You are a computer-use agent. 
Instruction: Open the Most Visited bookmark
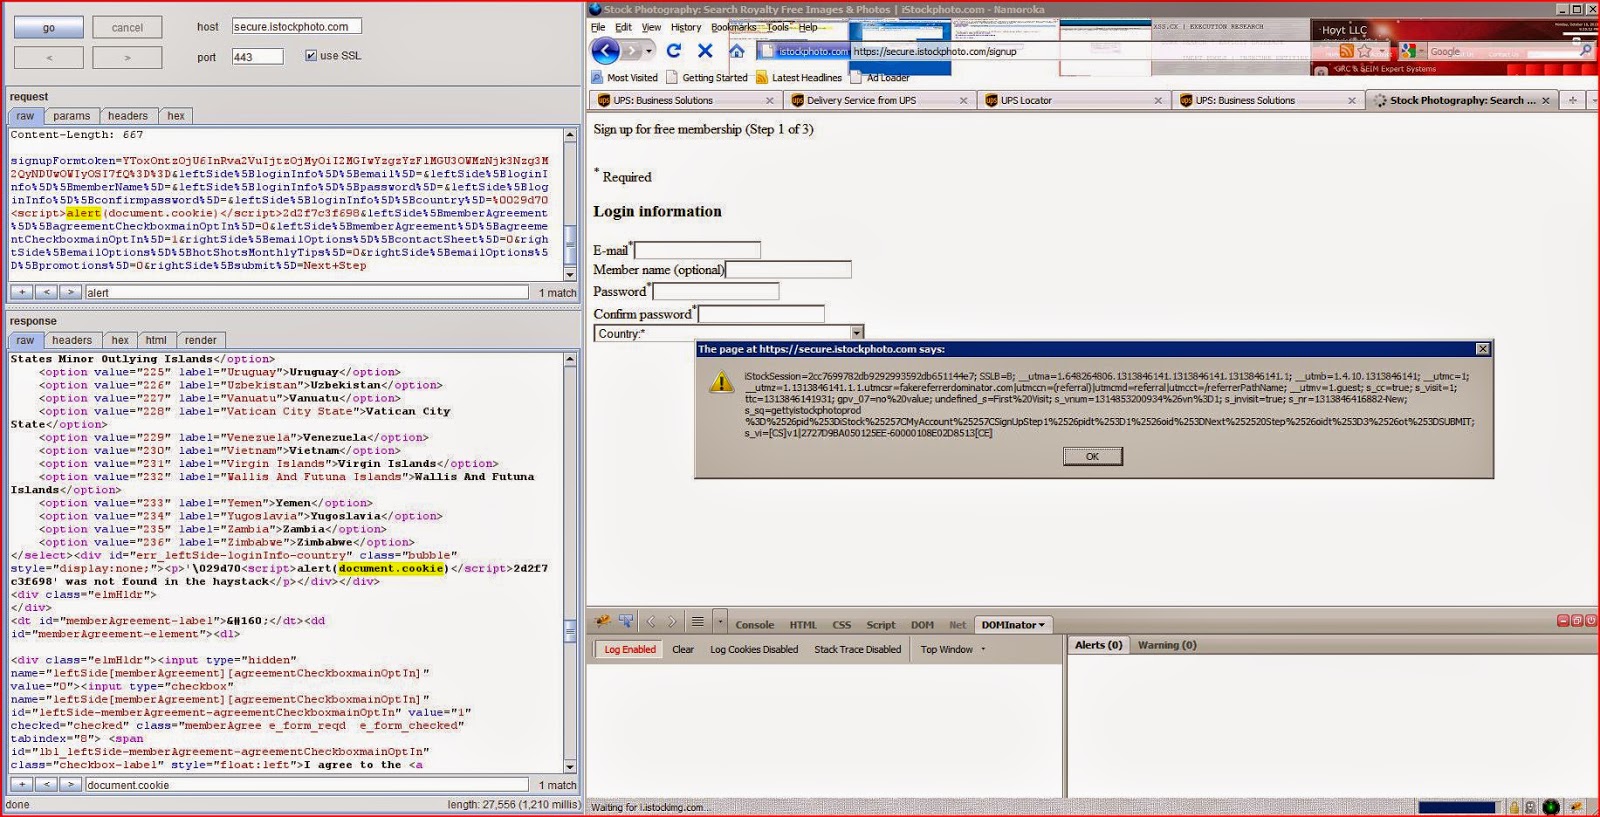[624, 77]
